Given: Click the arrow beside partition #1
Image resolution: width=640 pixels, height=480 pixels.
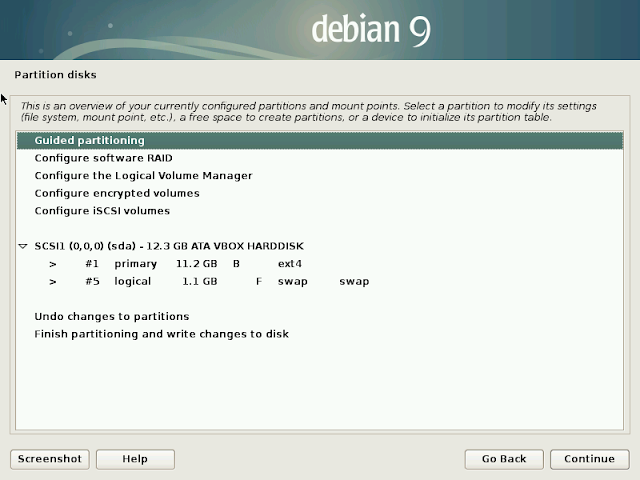Looking at the screenshot, I should [x=53, y=264].
